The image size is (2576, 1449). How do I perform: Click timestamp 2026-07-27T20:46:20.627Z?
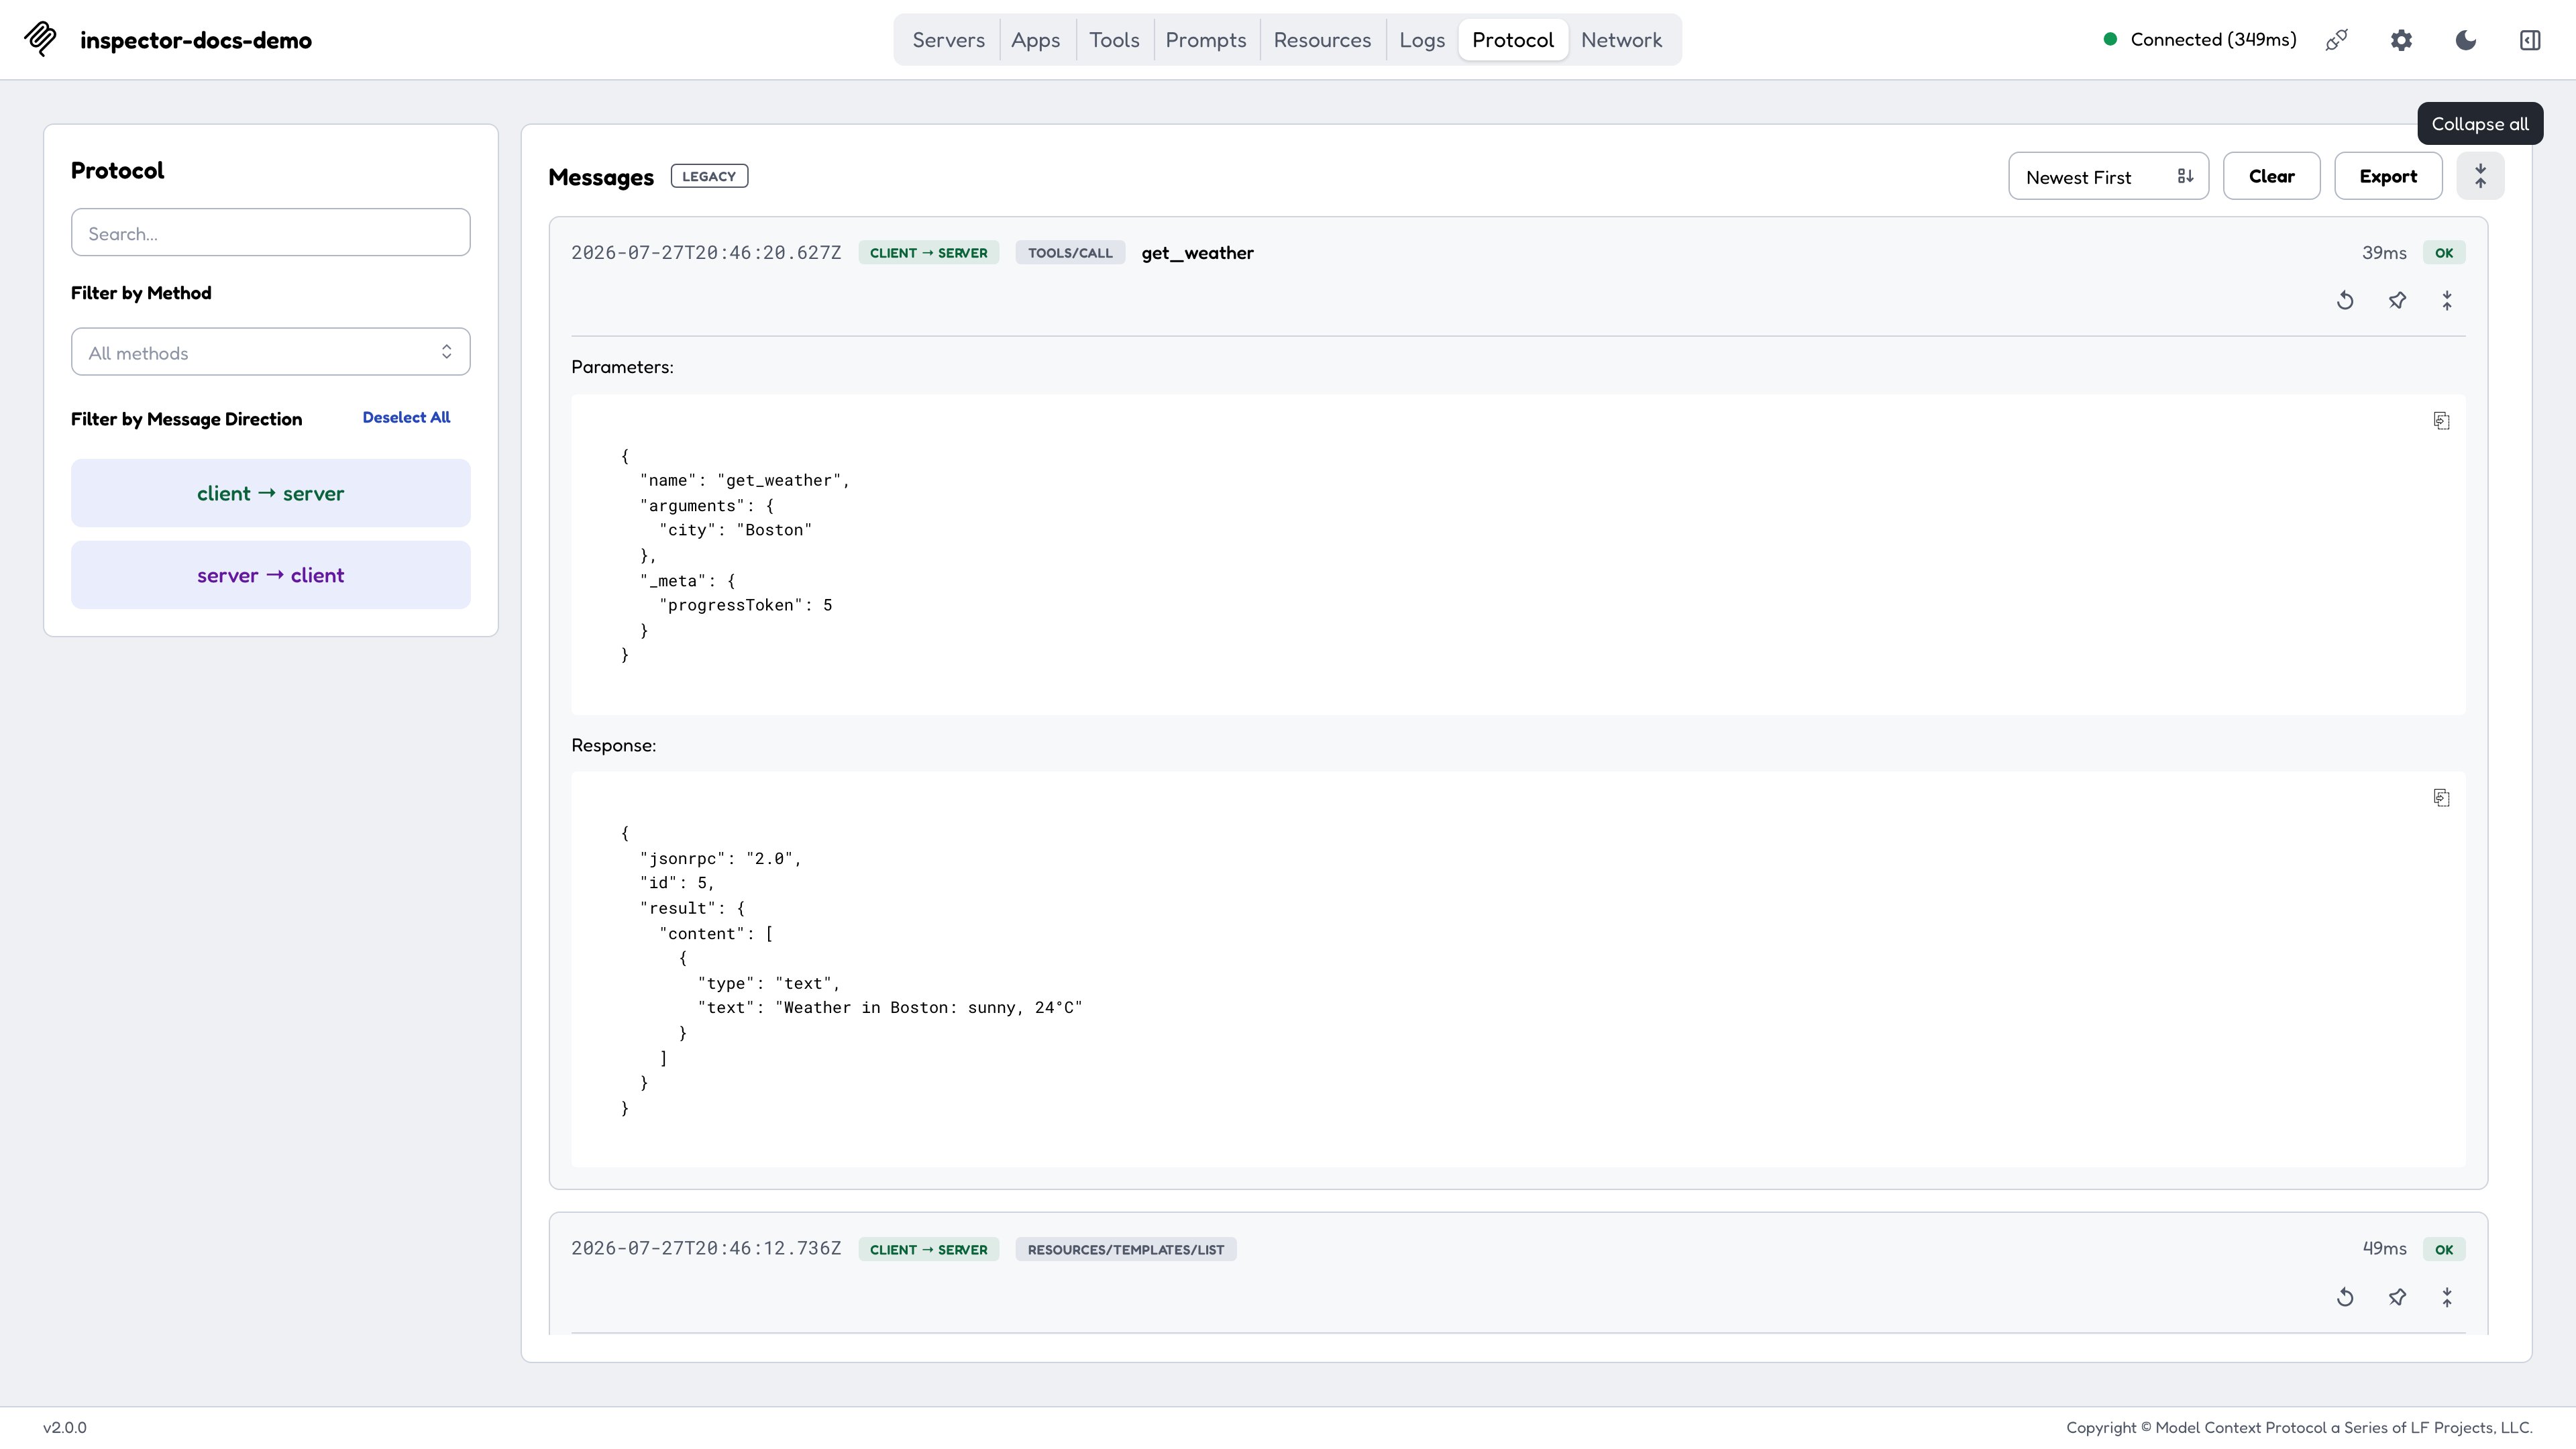click(706, 253)
